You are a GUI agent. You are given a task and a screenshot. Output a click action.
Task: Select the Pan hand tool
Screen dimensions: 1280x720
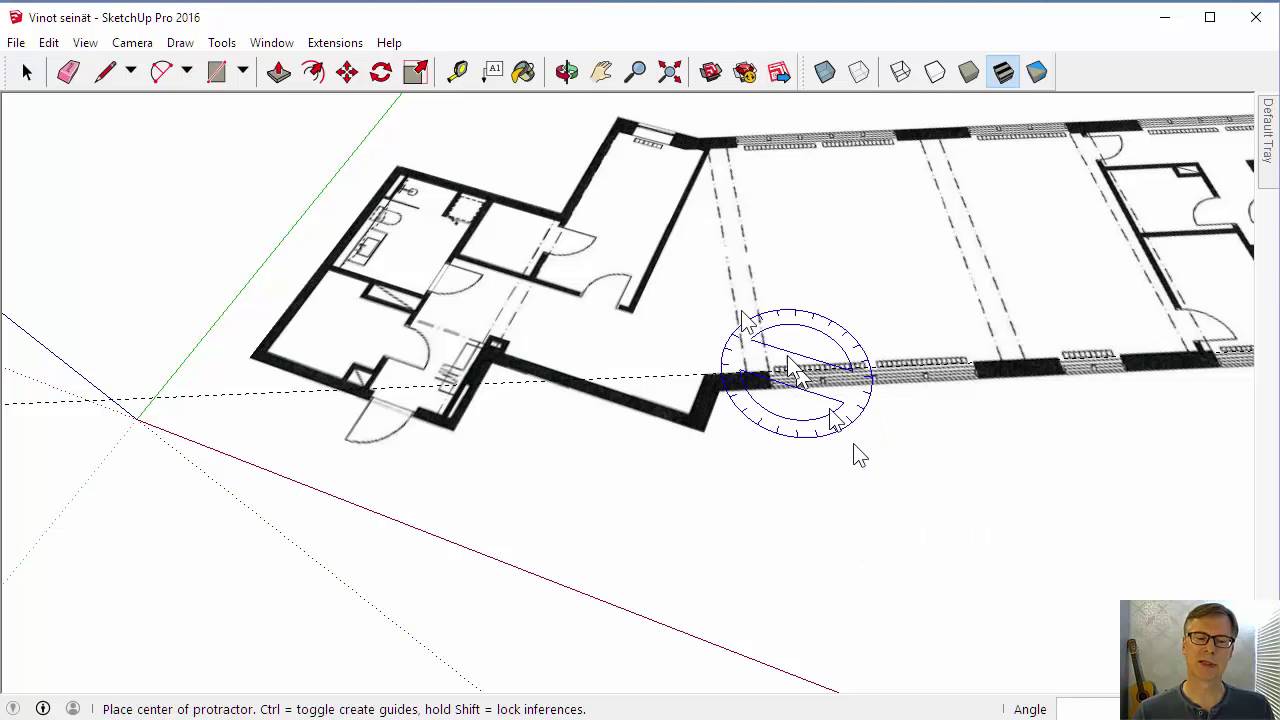click(601, 72)
